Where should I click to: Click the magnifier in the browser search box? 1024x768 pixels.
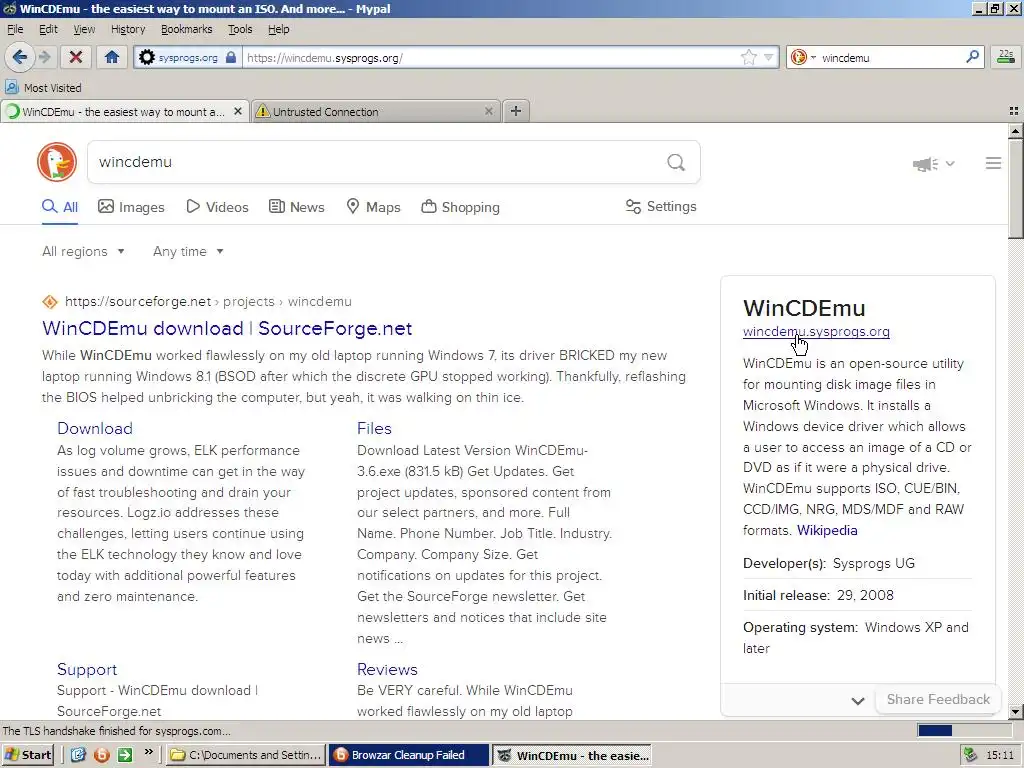pos(972,57)
